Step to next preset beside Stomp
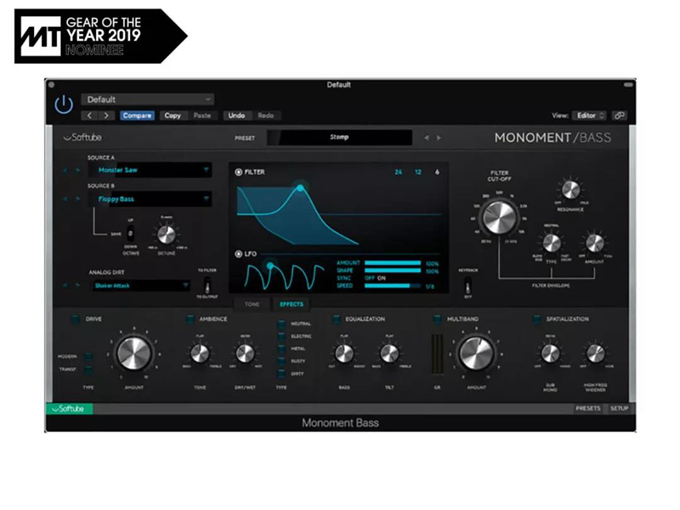680x510 pixels. click(x=439, y=138)
